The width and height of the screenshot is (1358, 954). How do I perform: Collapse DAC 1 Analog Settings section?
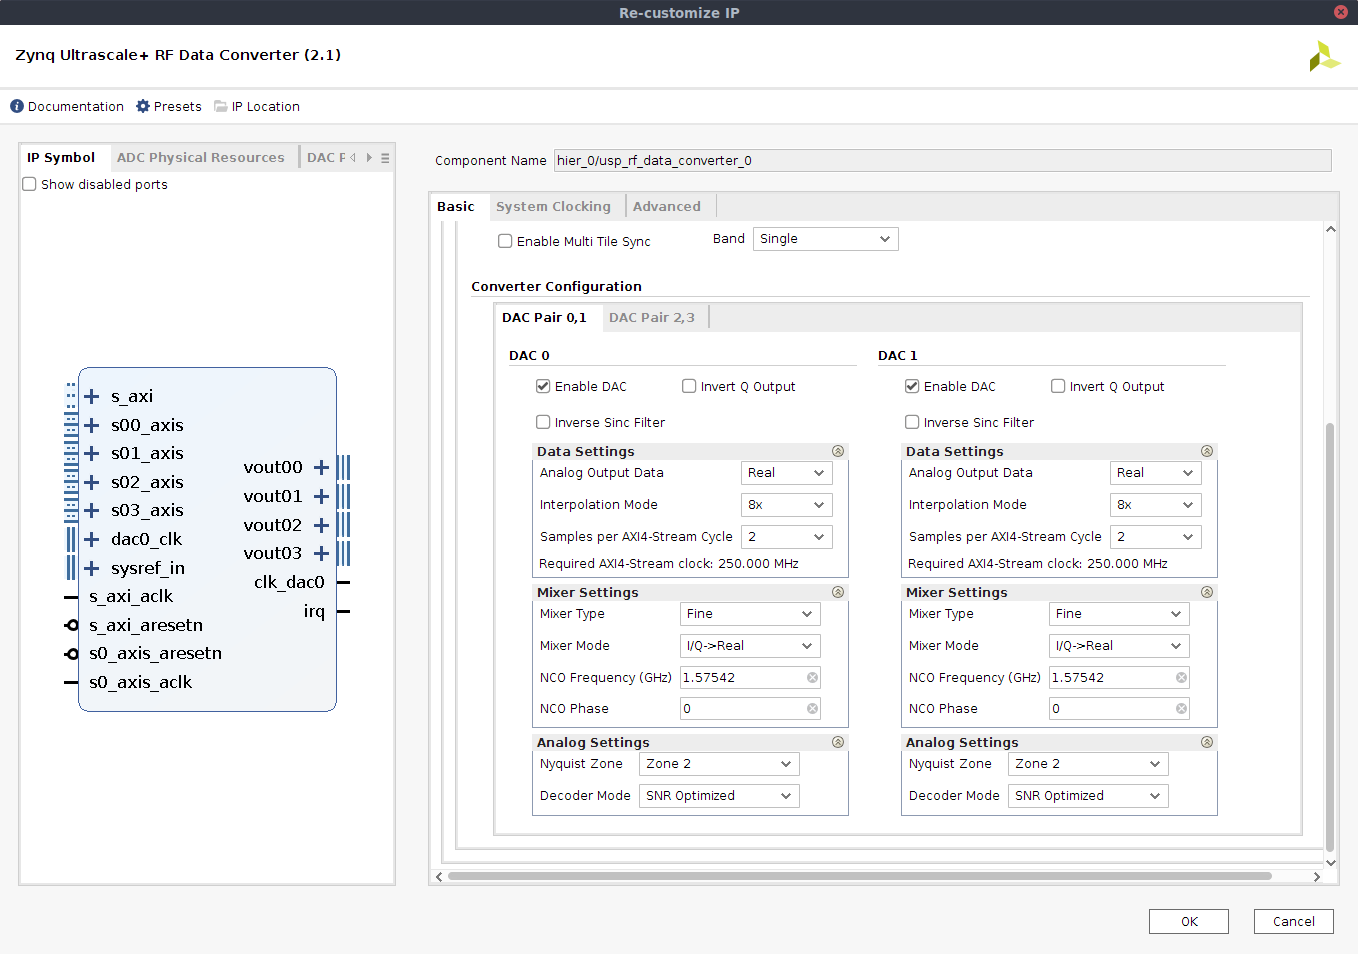(x=1207, y=742)
